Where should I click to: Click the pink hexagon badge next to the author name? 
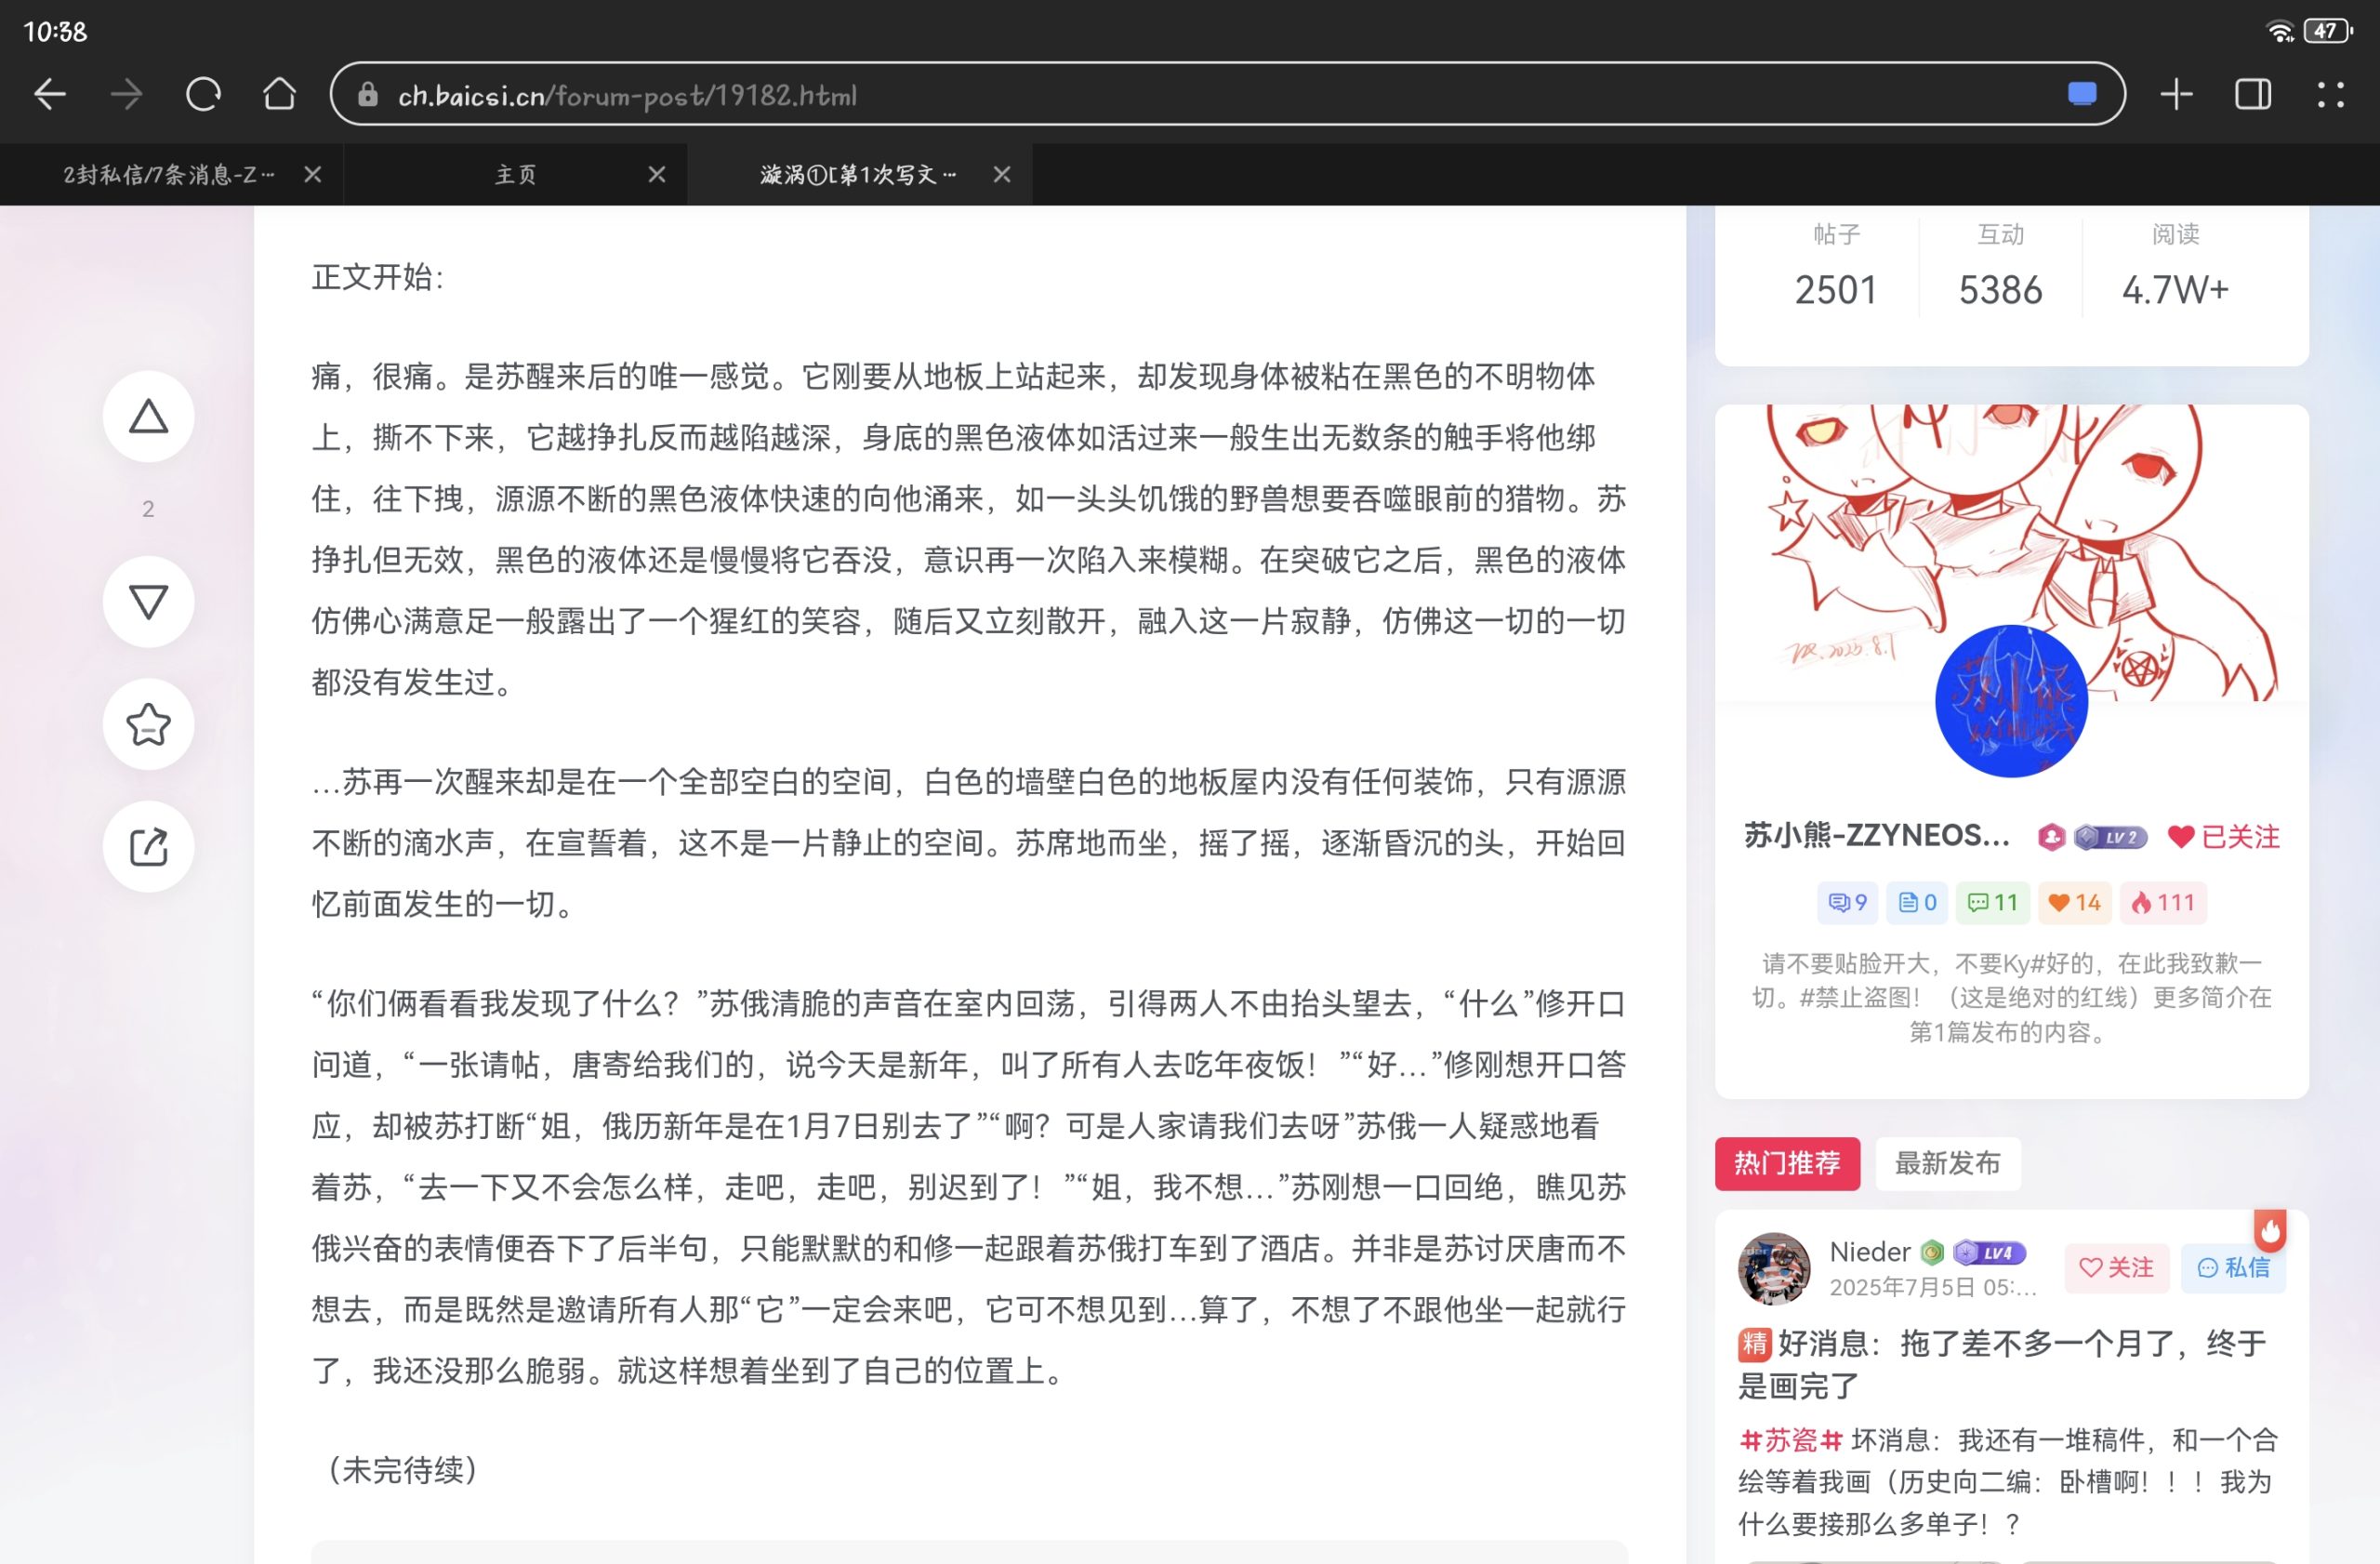2051,837
